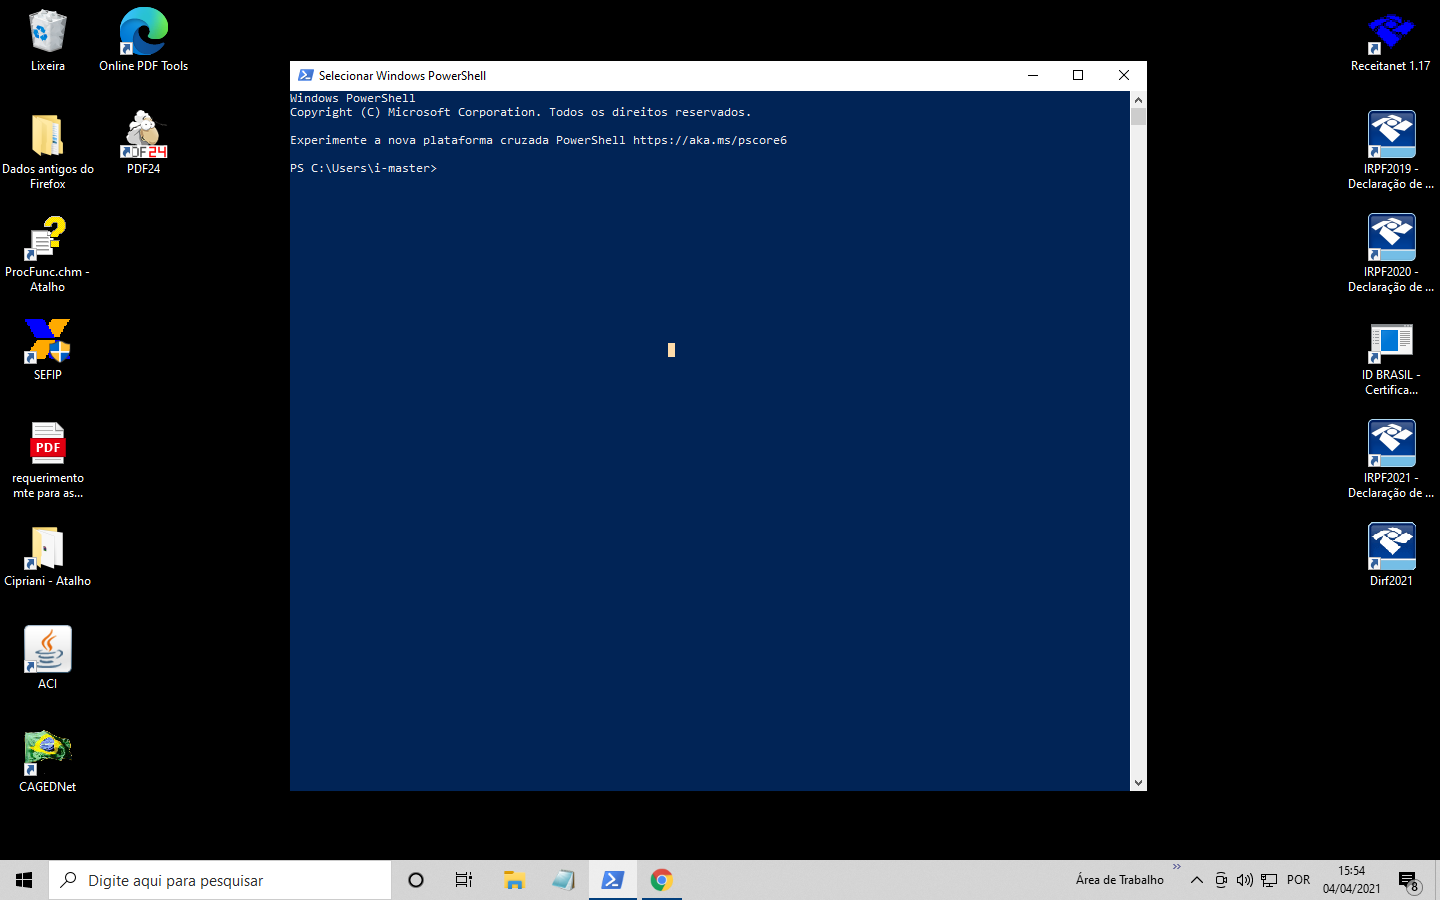Show hidden system tray icons
This screenshot has width=1440, height=900.
click(x=1196, y=880)
